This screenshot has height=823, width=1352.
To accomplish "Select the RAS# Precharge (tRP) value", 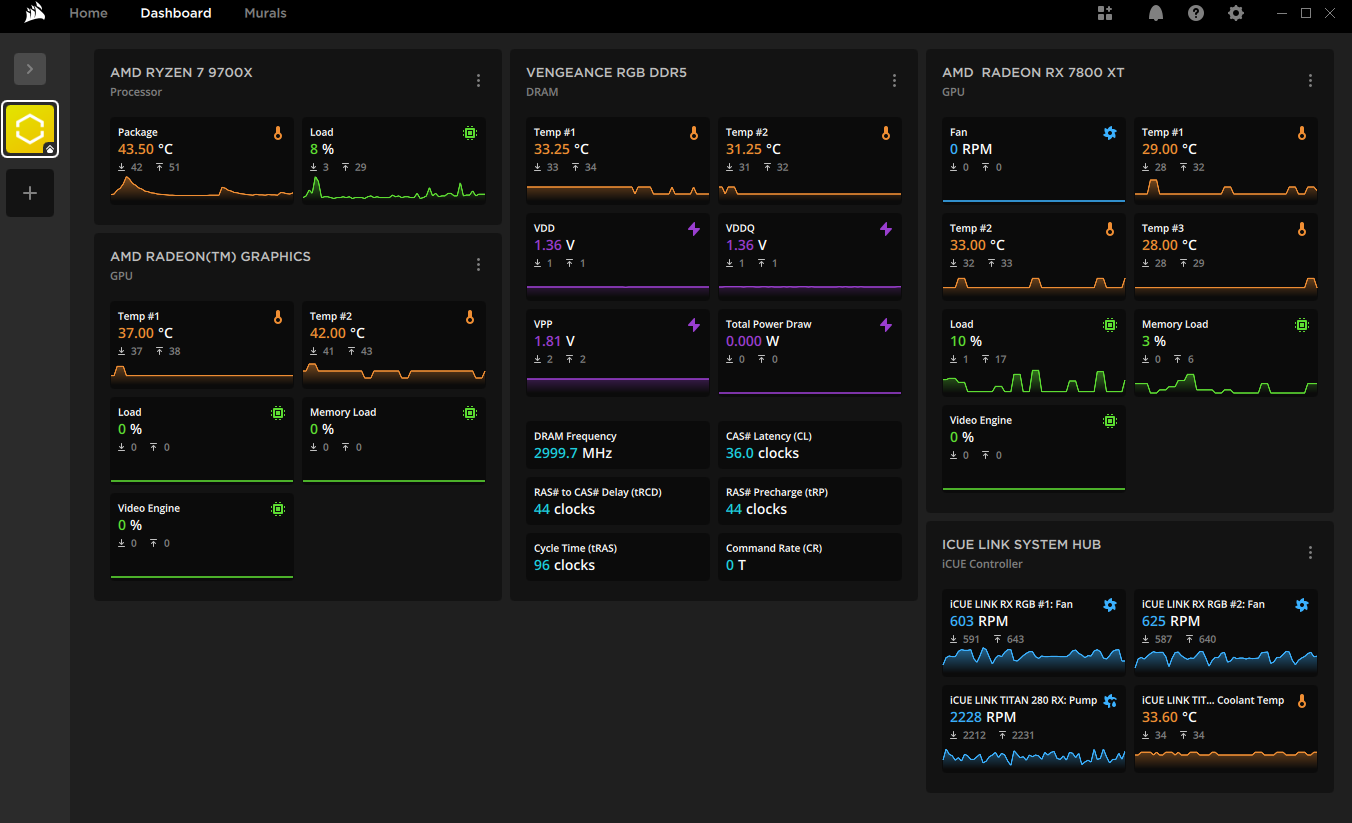I will point(756,509).
